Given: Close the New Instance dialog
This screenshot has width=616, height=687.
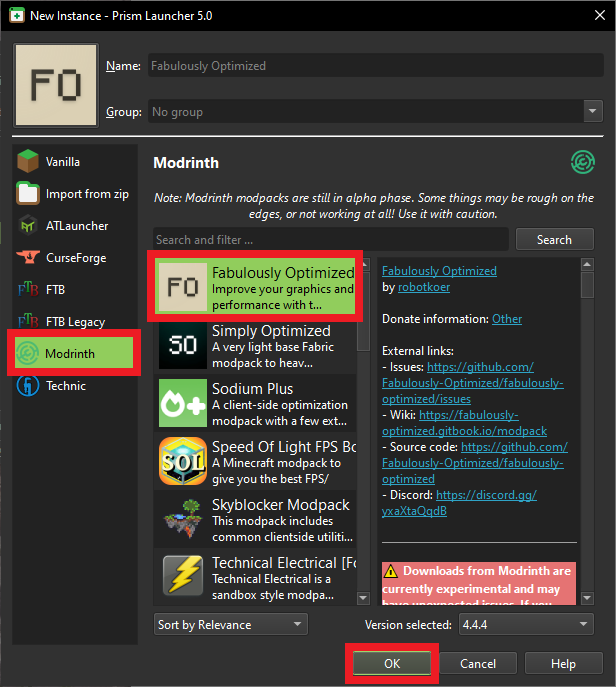Looking at the screenshot, I should [600, 15].
